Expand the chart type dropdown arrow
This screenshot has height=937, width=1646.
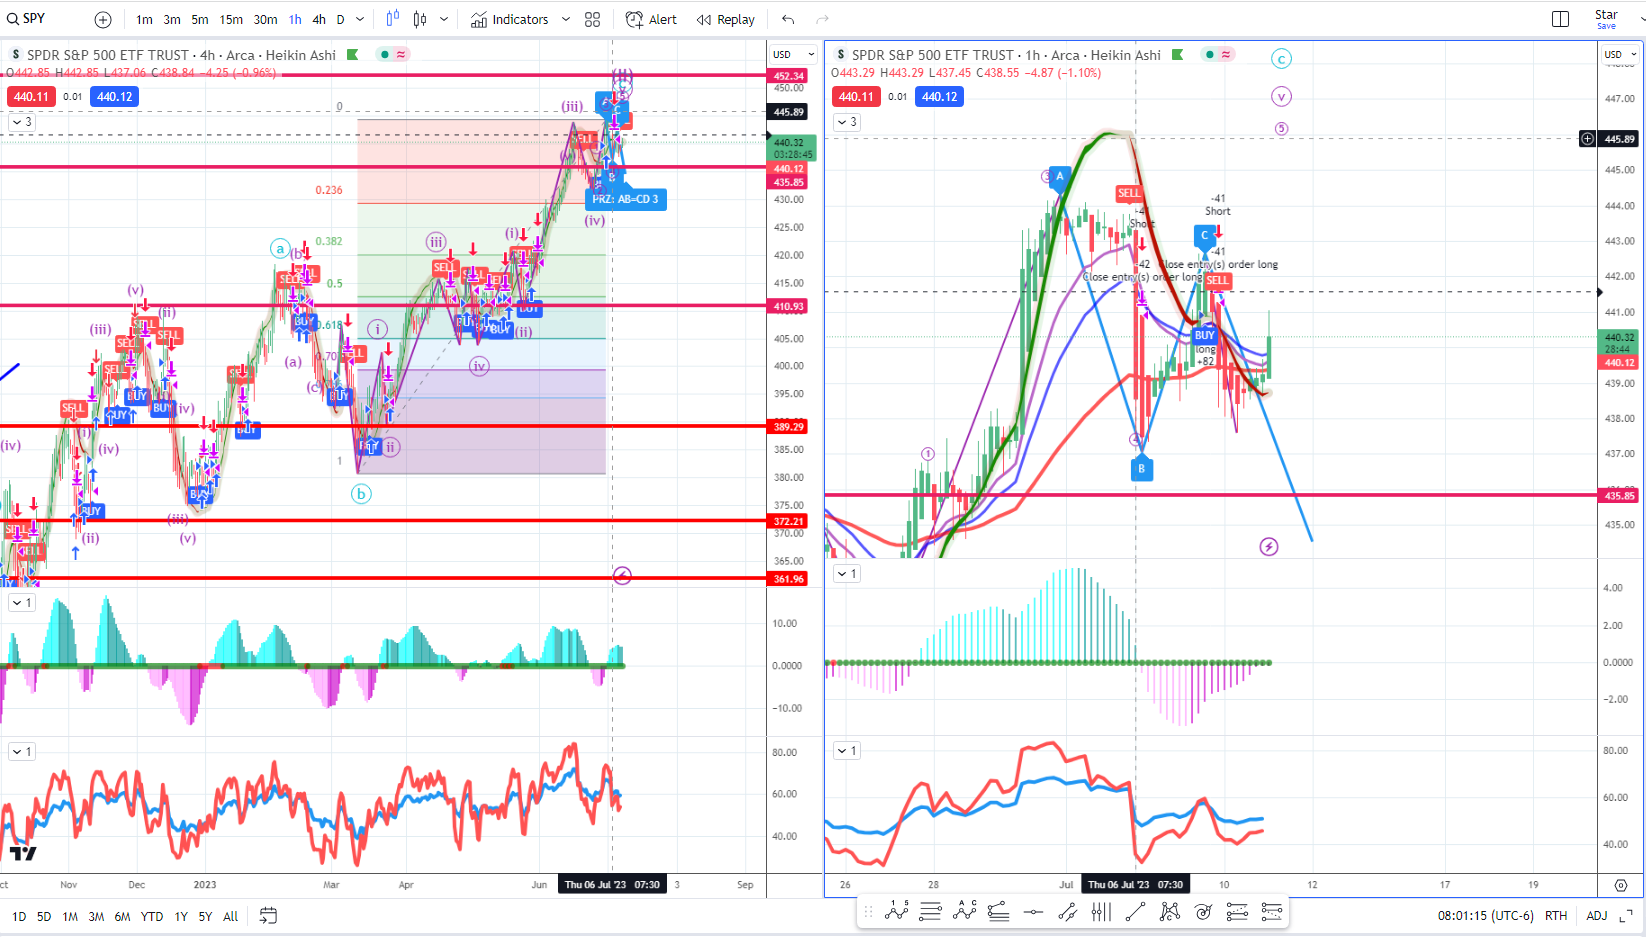pyautogui.click(x=444, y=20)
